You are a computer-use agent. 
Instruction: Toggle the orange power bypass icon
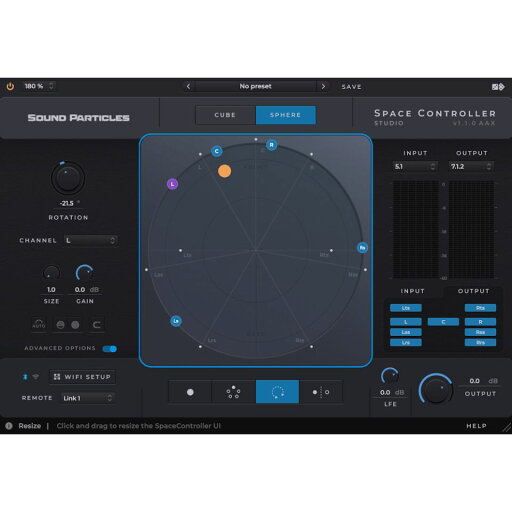click(x=10, y=86)
